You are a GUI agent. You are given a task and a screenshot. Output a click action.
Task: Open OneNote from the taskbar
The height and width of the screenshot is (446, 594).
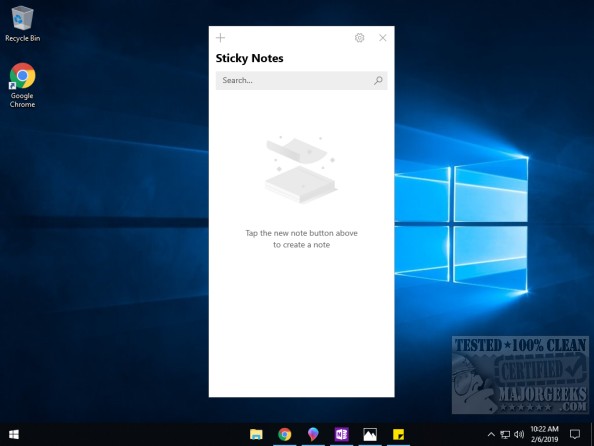pos(341,434)
